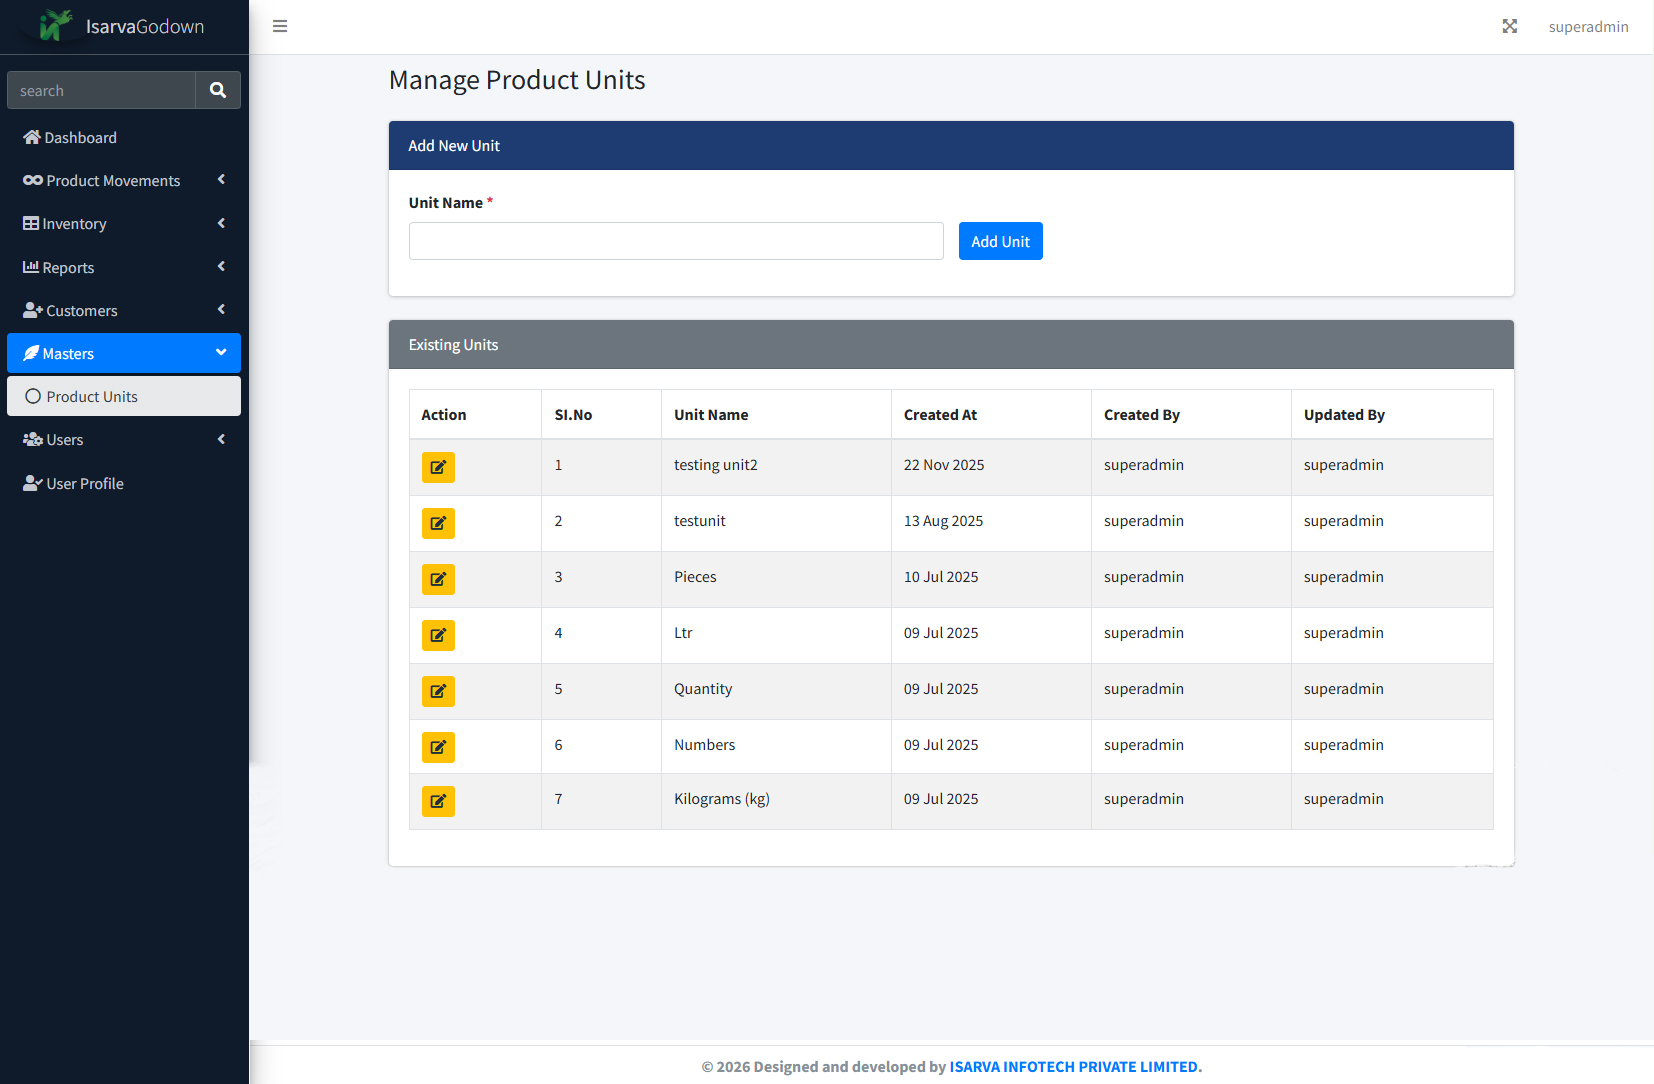Image resolution: width=1654 pixels, height=1084 pixels.
Task: Open the Reports menu
Action: point(124,267)
